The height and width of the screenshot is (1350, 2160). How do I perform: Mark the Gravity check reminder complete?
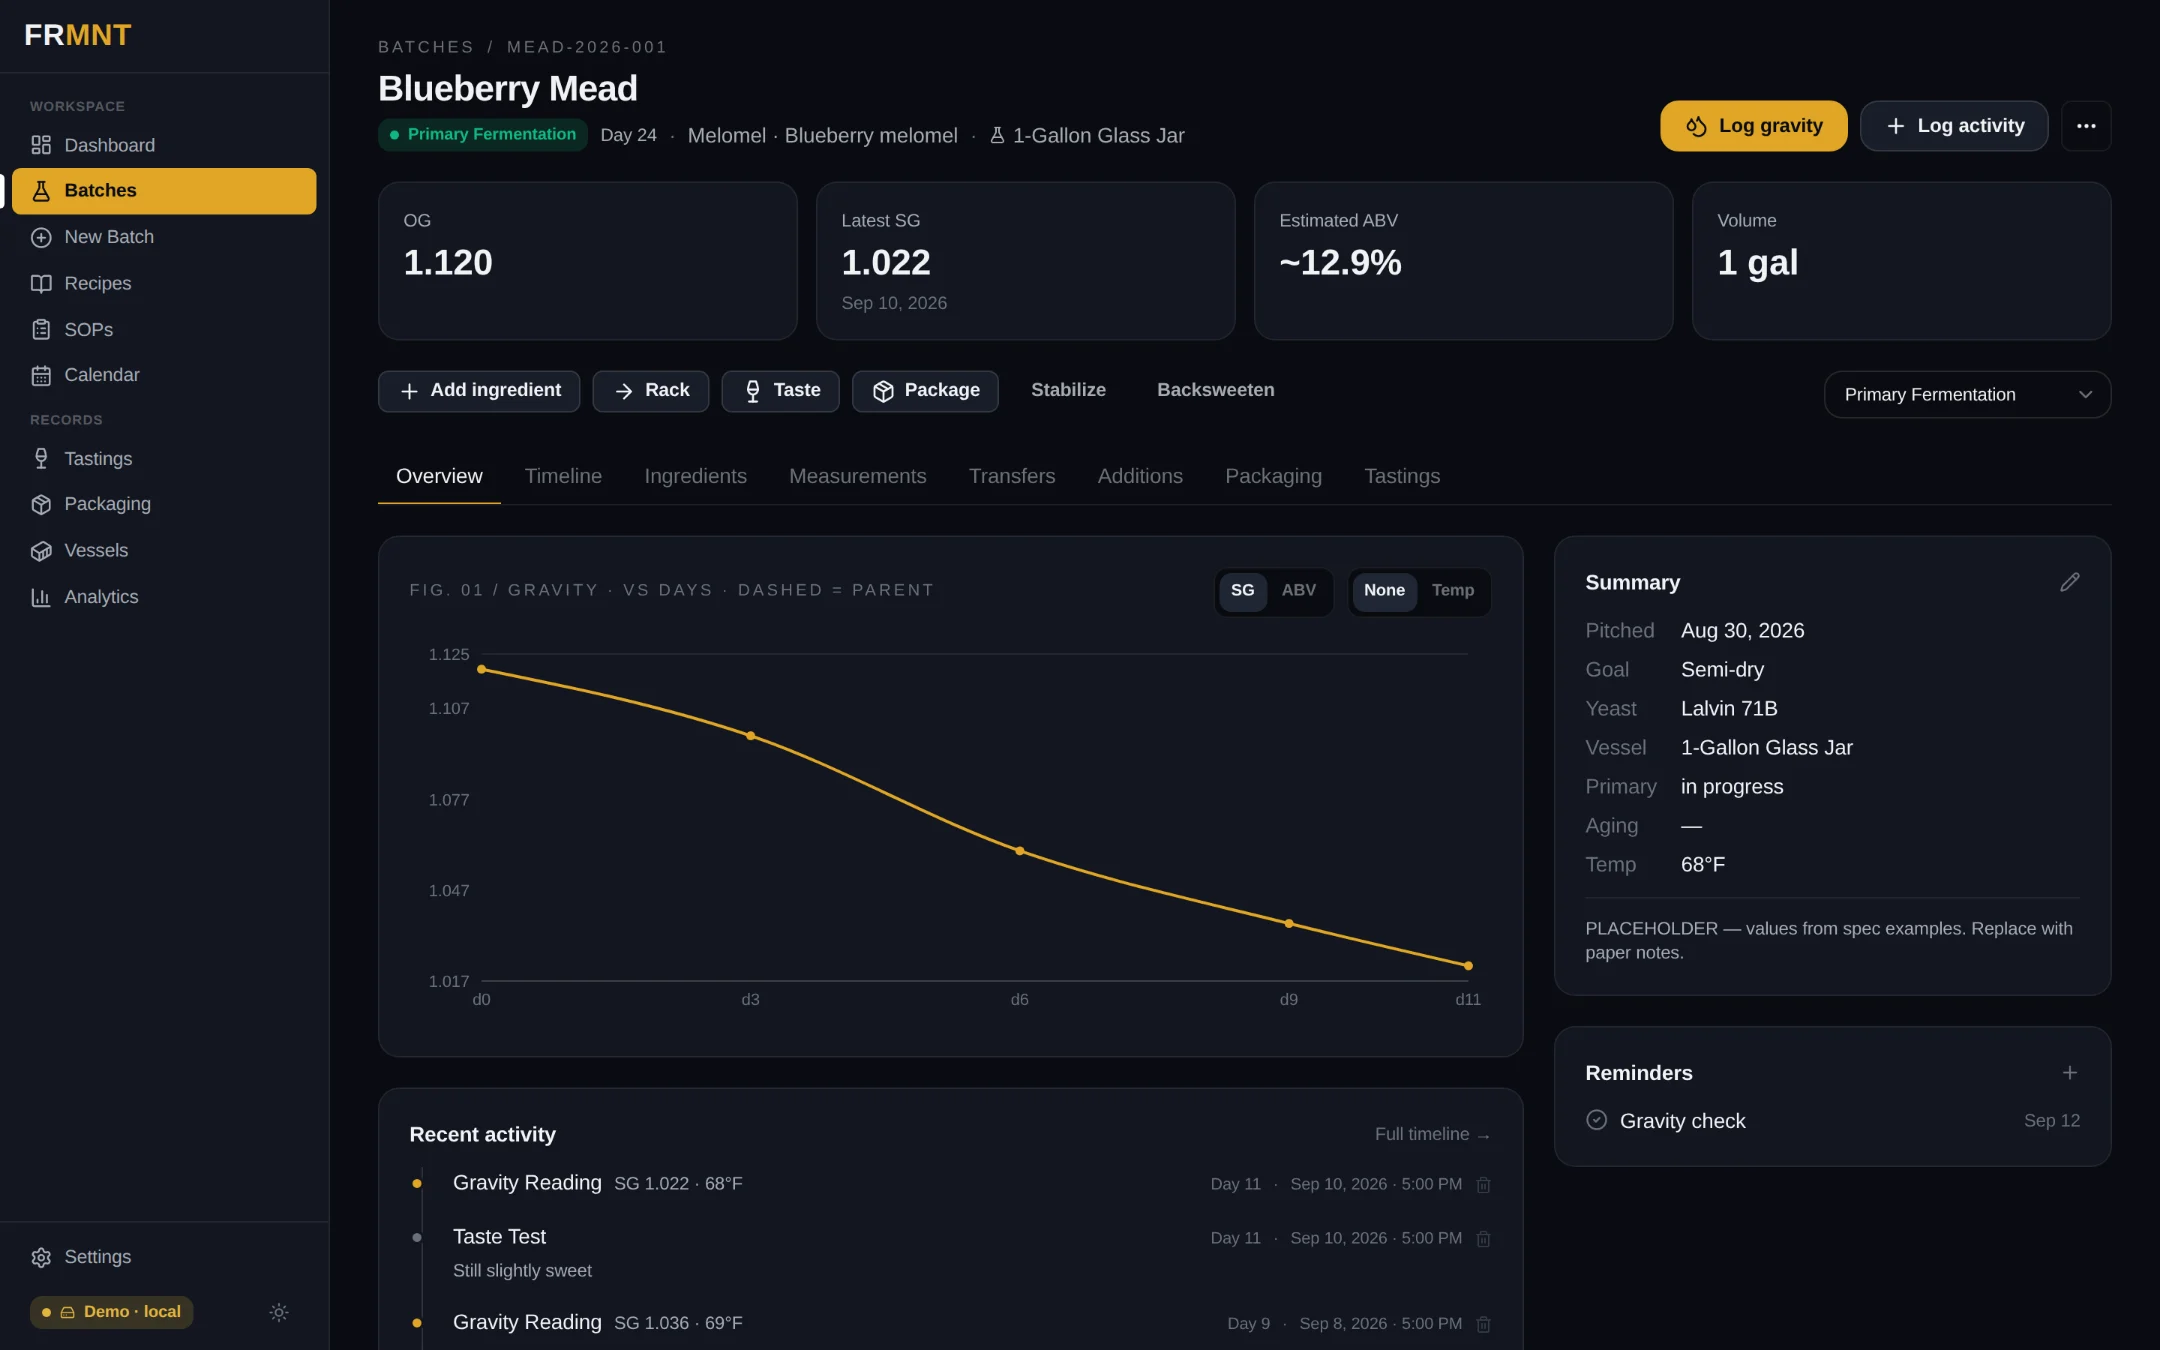point(1597,1120)
